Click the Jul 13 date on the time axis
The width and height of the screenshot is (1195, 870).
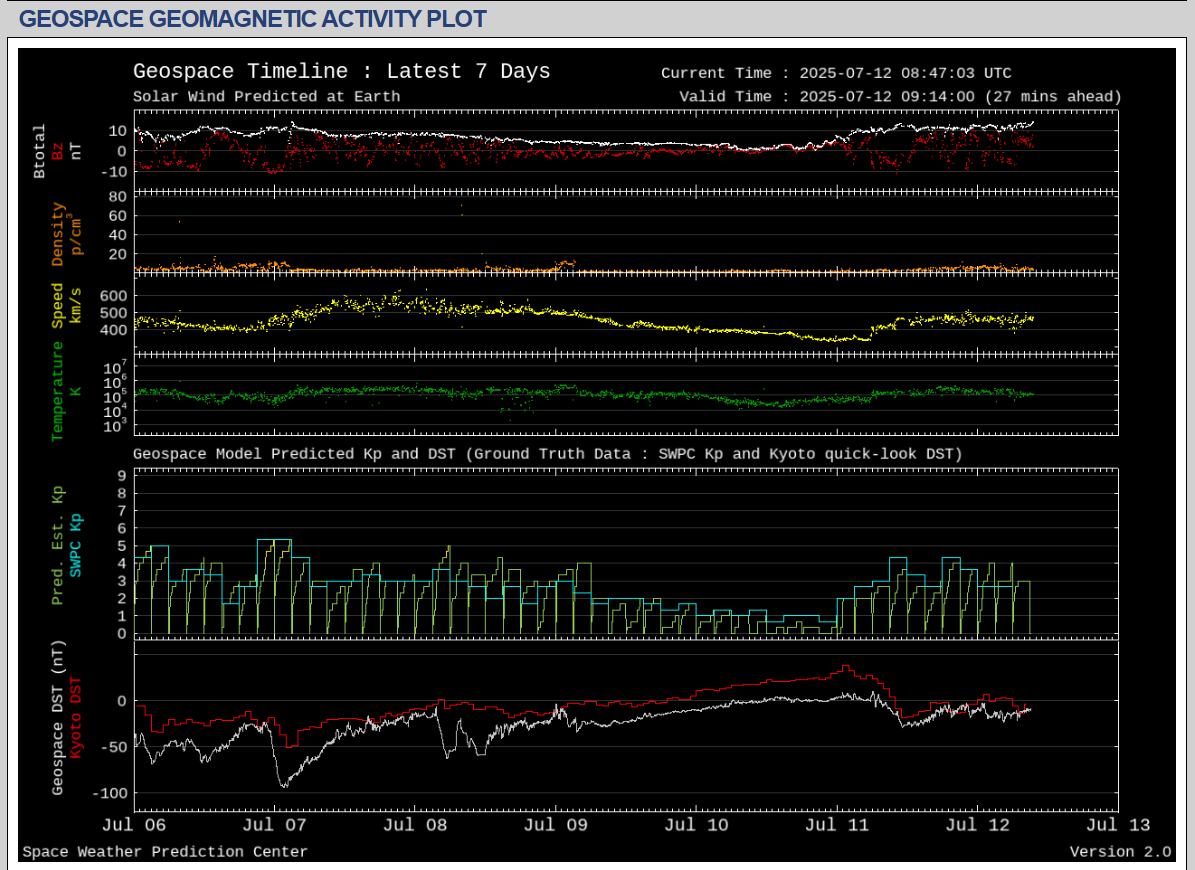click(x=1118, y=825)
